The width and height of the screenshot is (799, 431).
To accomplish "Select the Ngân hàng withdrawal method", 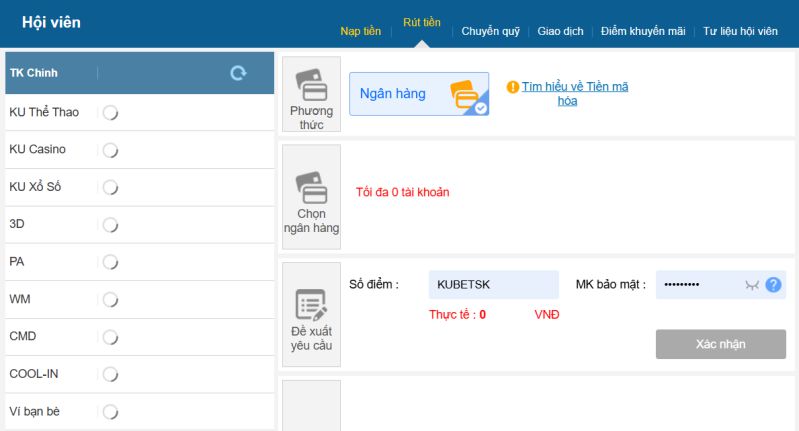I will point(419,94).
